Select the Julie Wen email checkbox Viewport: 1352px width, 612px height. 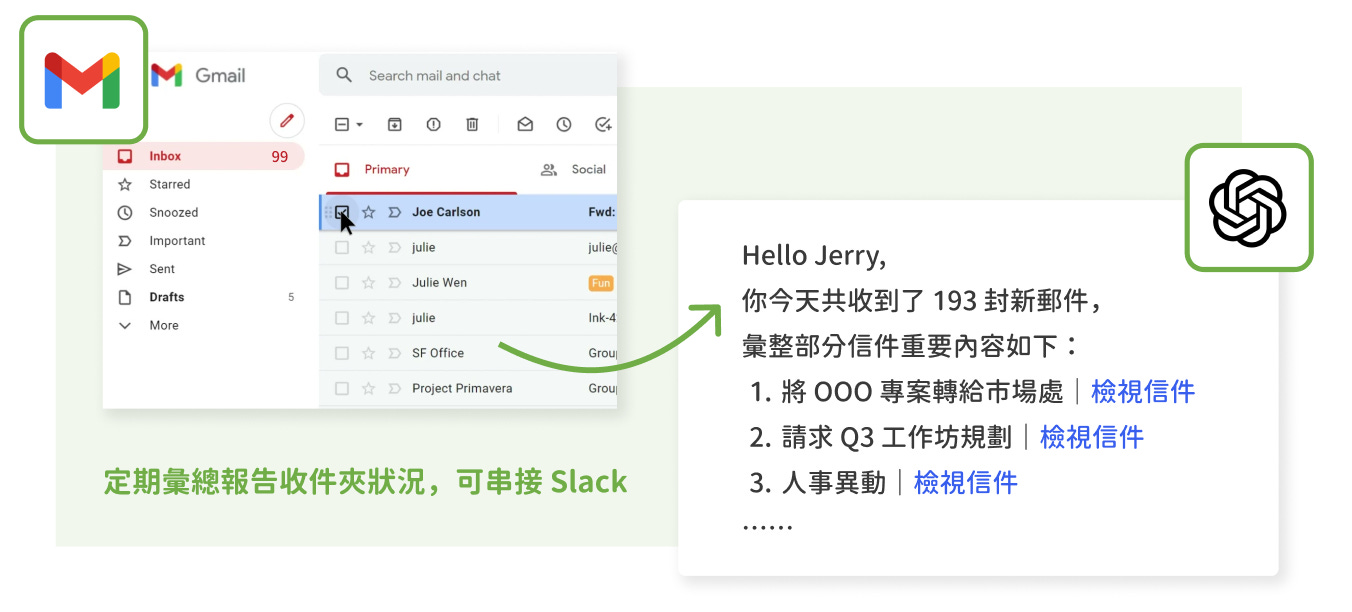[342, 283]
